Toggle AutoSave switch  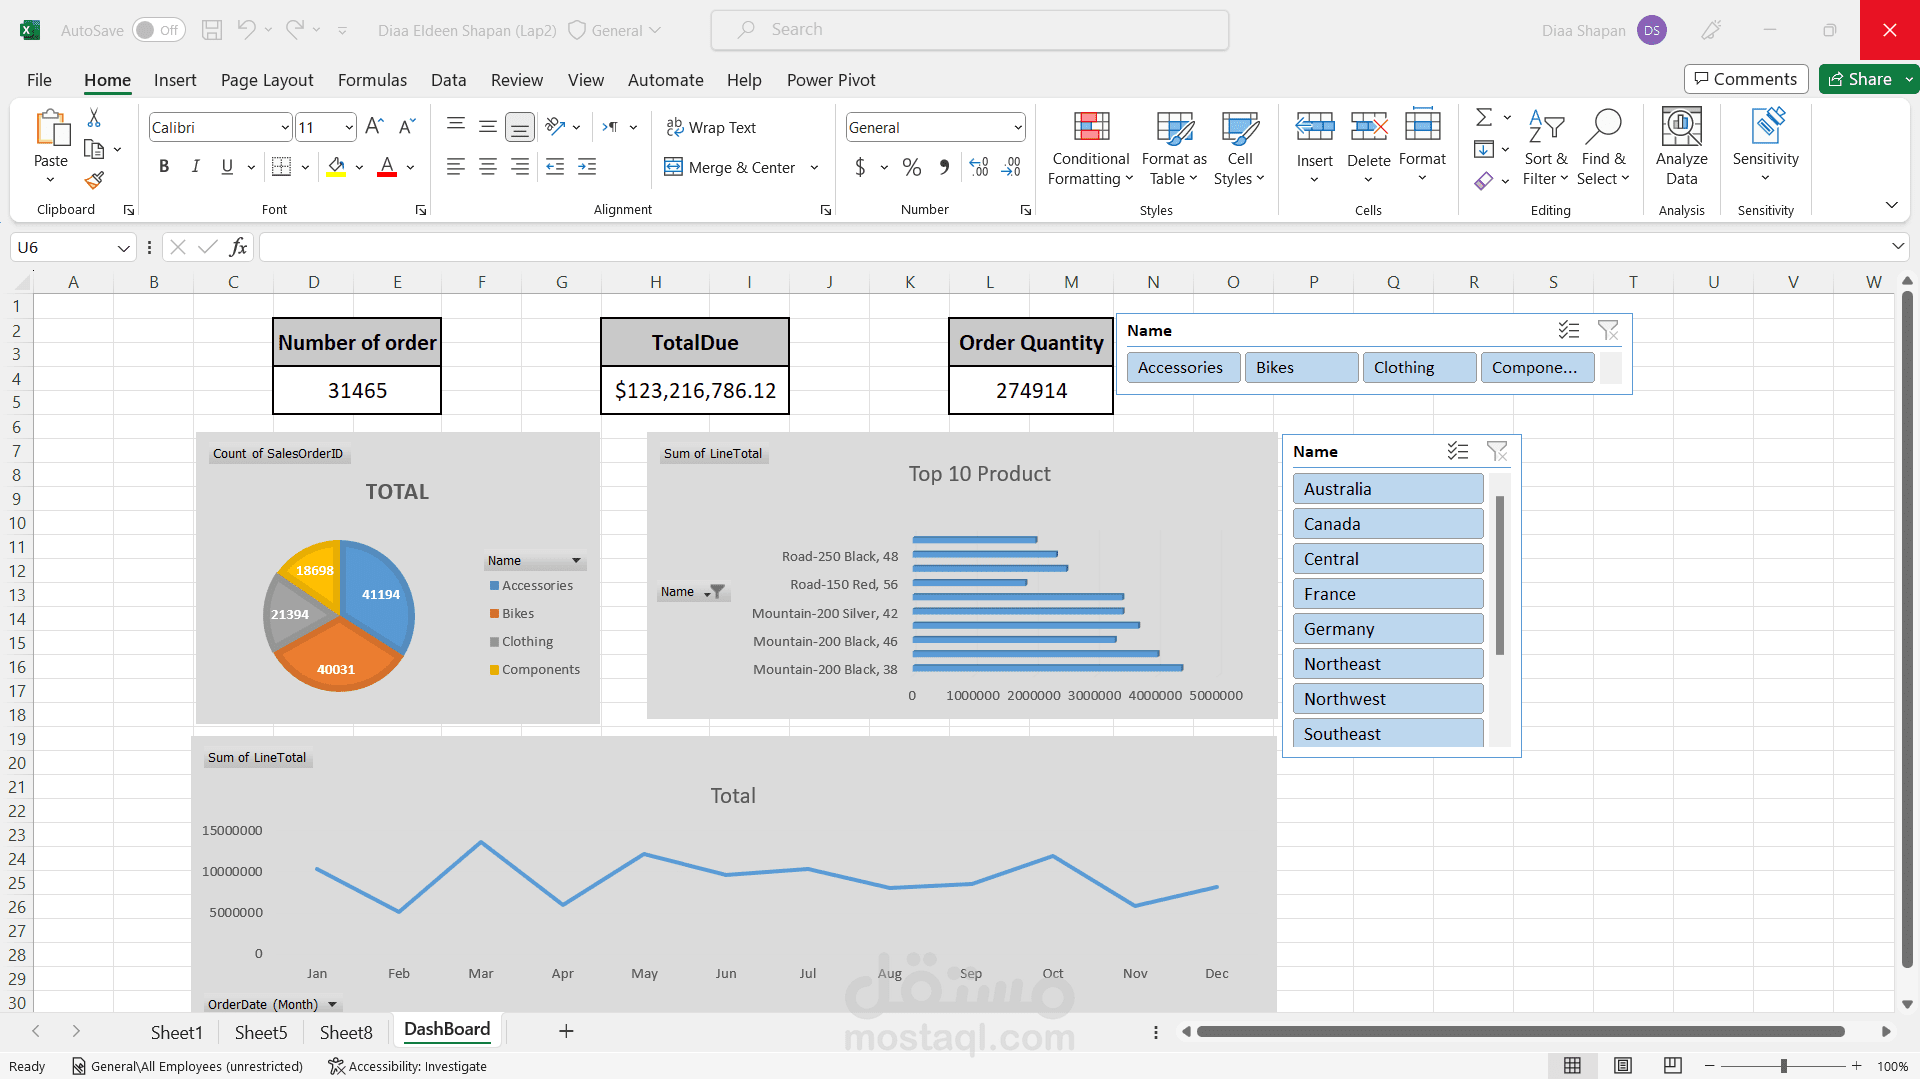[x=158, y=30]
